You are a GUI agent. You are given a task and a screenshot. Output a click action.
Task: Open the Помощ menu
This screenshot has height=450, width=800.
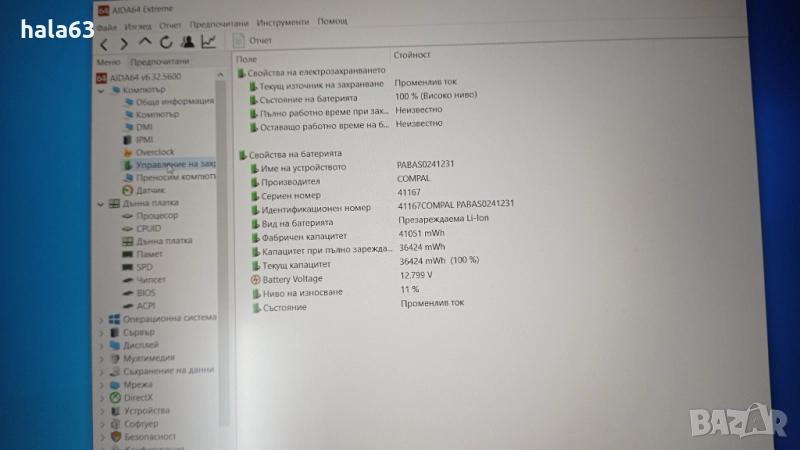pyautogui.click(x=332, y=21)
